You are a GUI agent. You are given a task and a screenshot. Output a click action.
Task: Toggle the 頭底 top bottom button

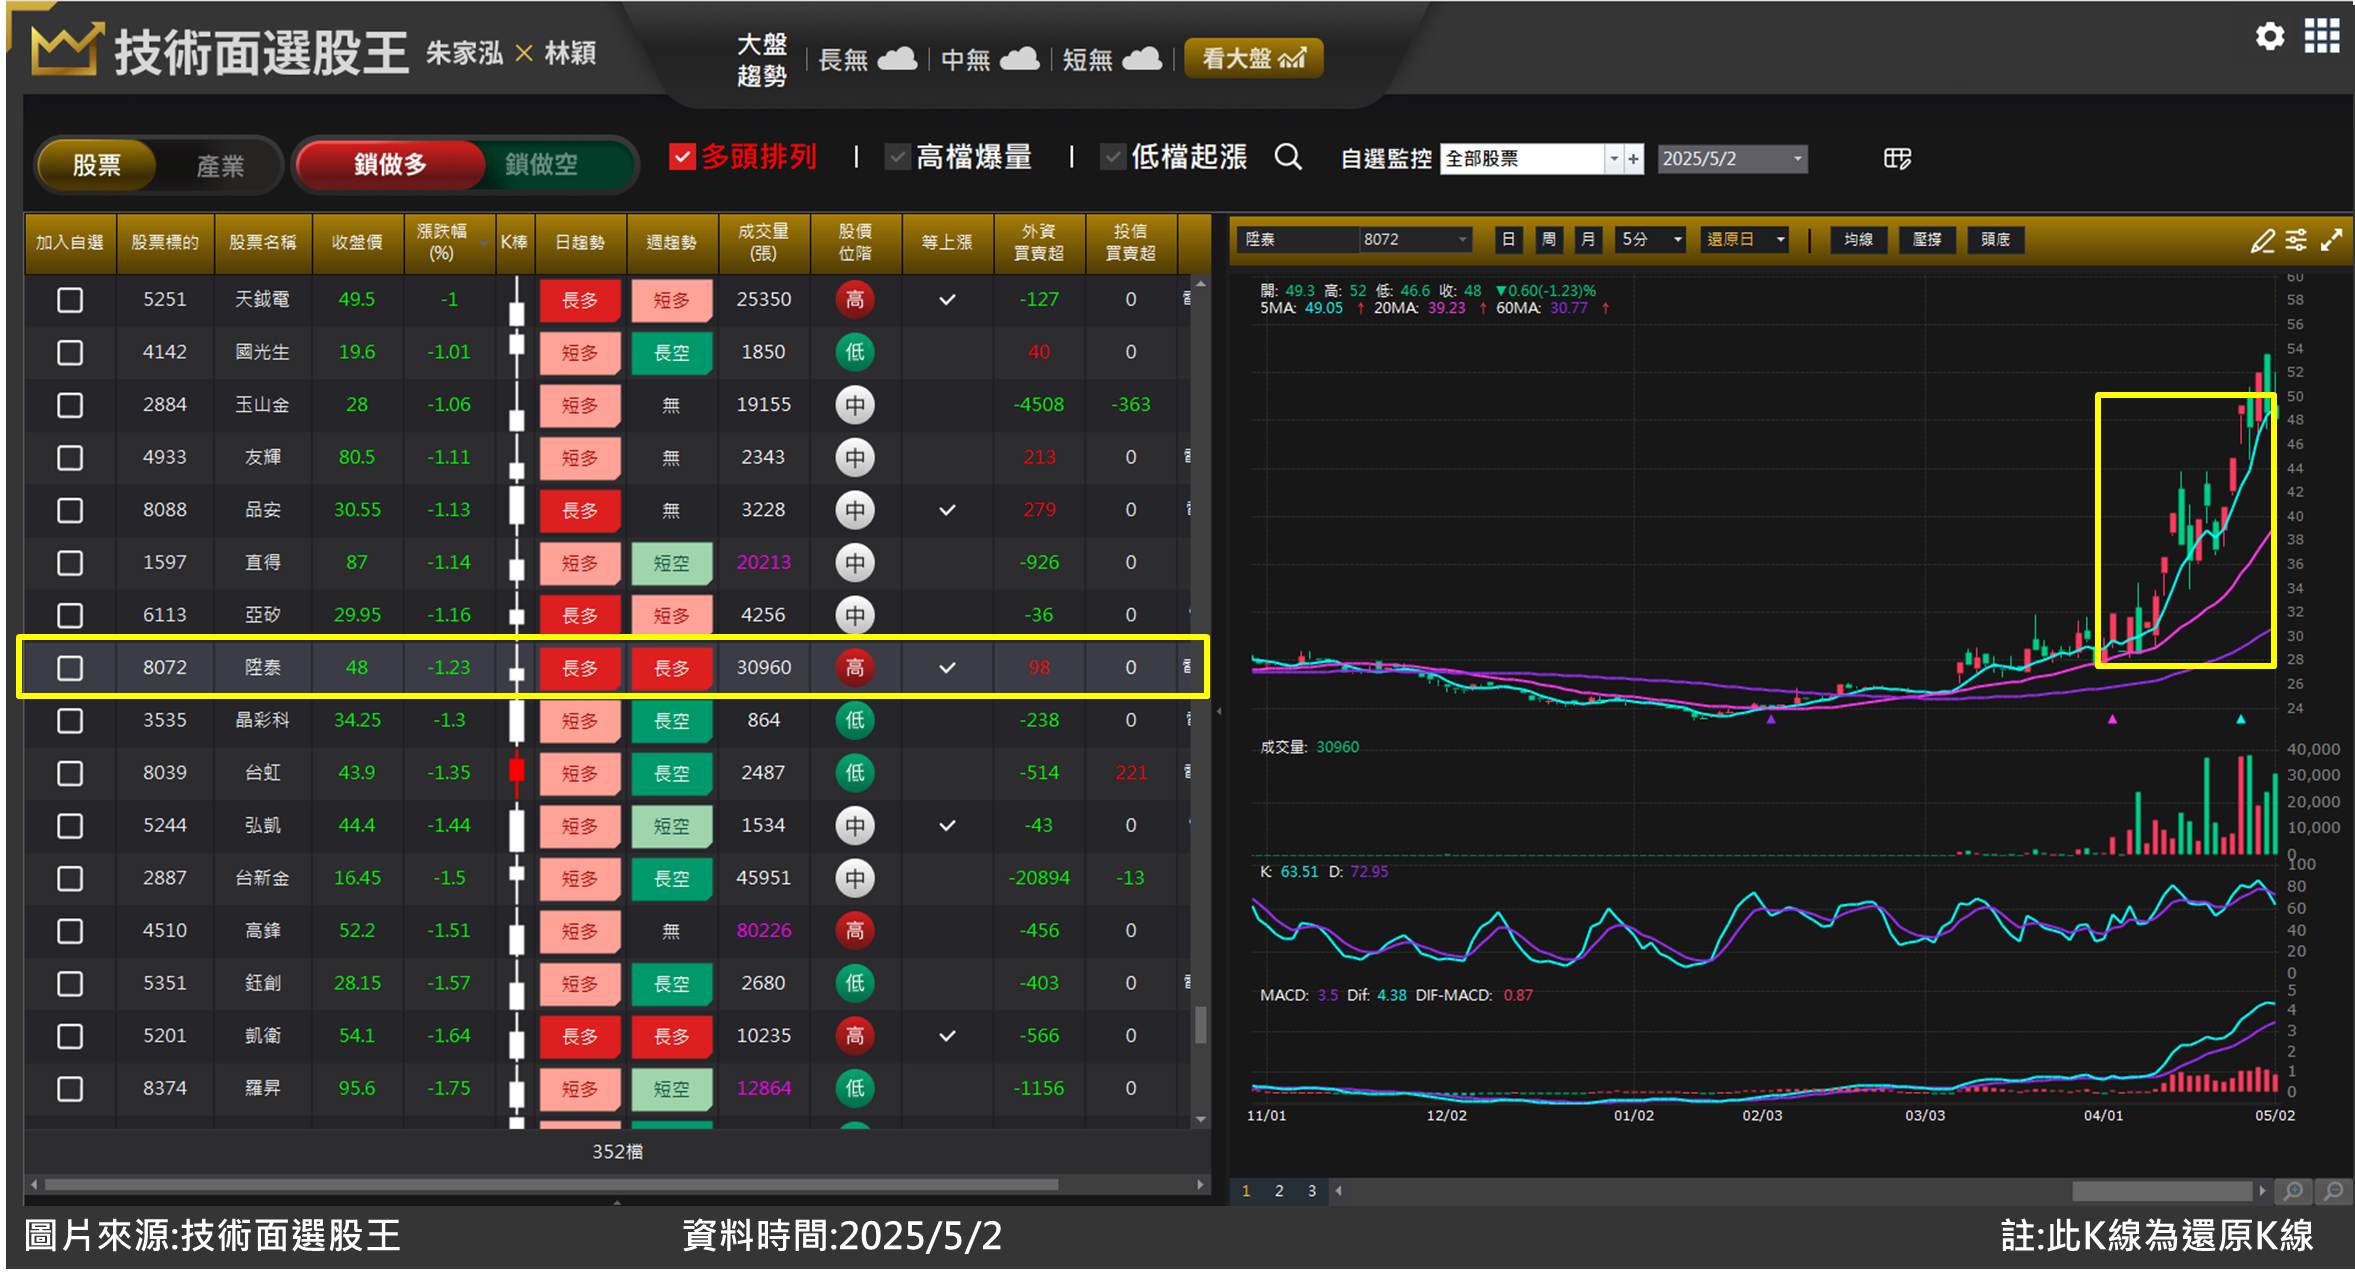(x=1996, y=240)
